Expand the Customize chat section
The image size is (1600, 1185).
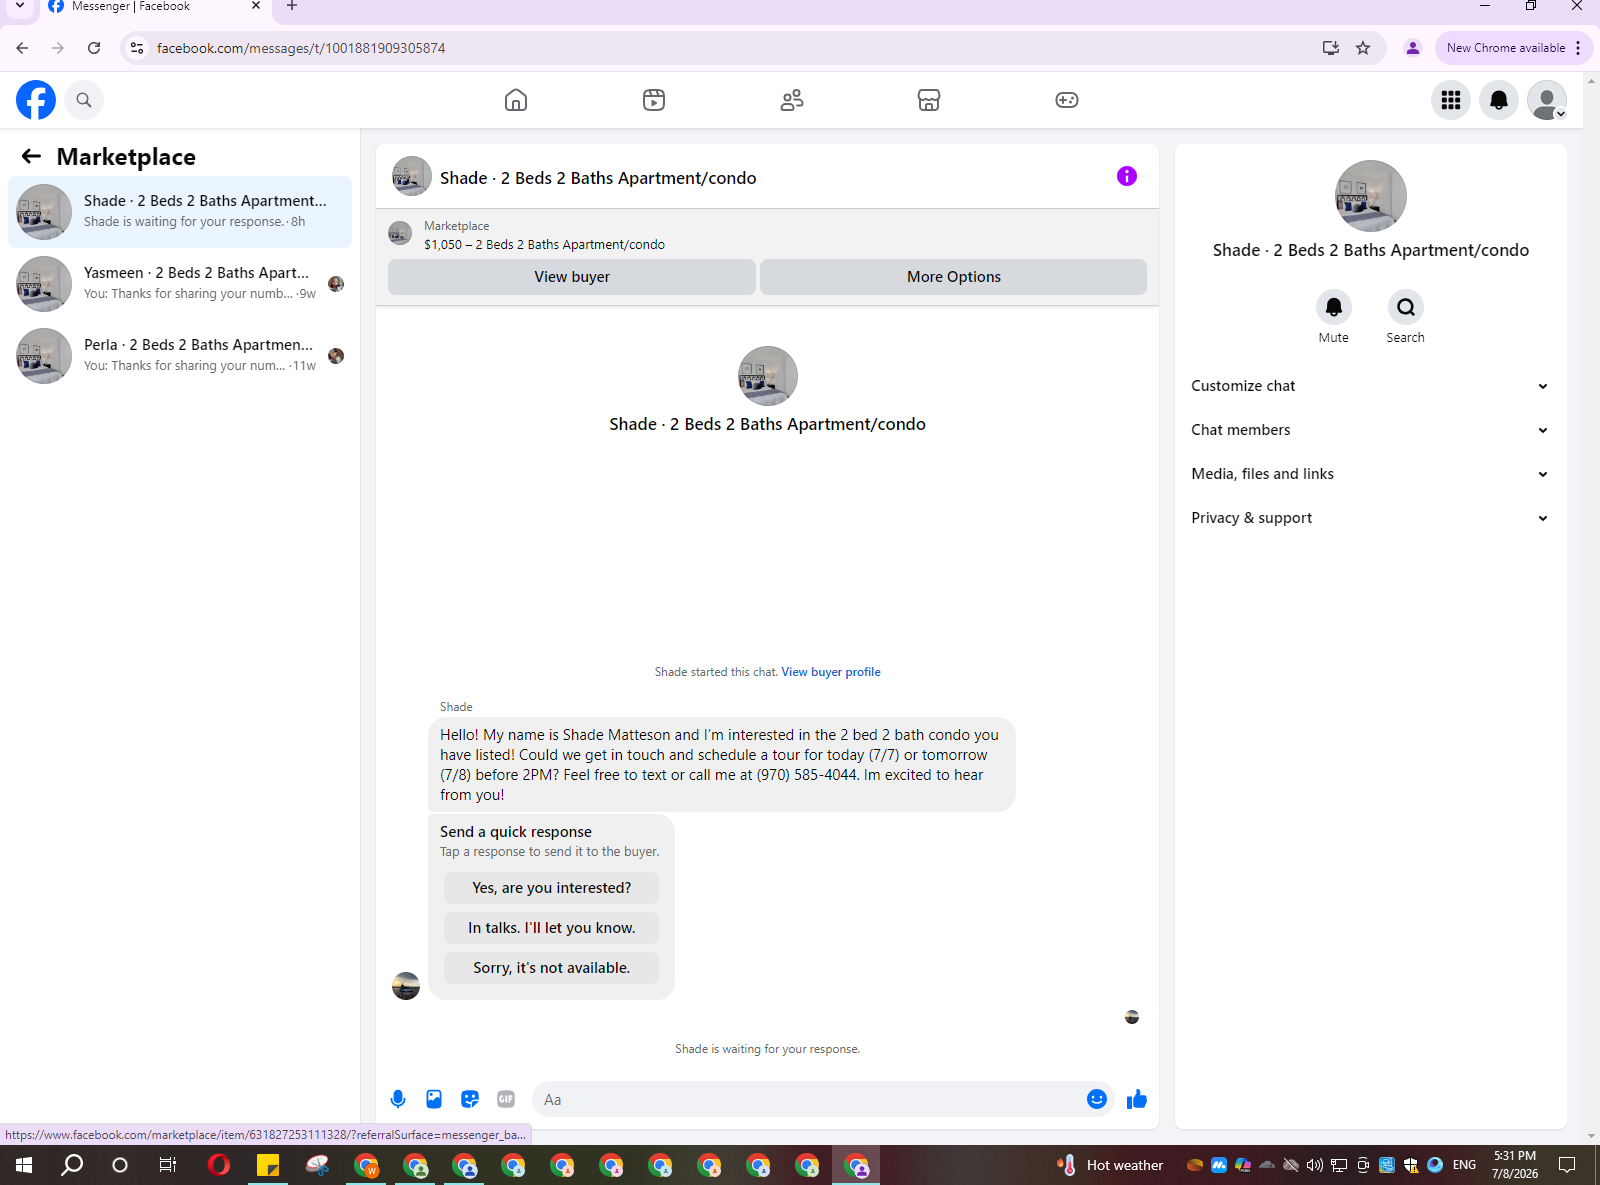click(x=1370, y=386)
